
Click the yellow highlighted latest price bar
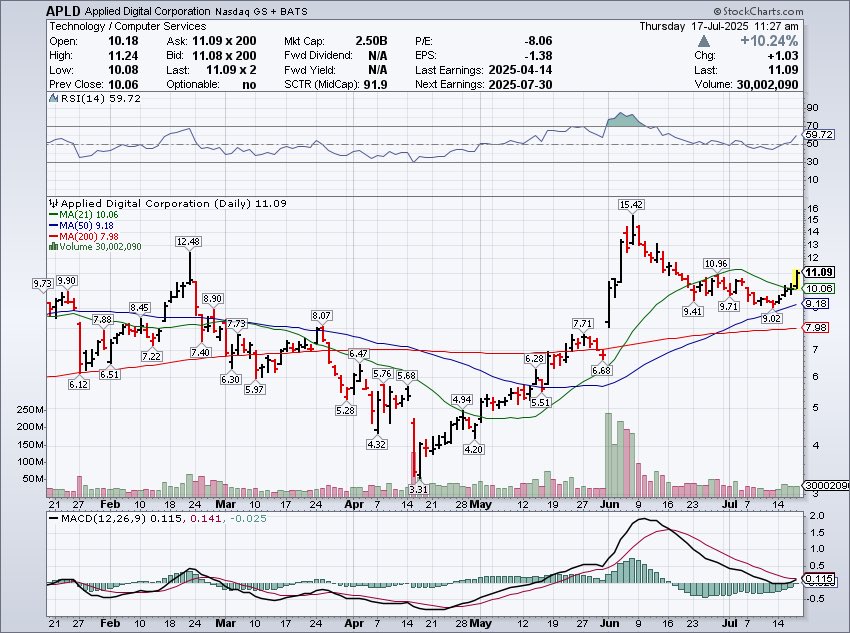797,279
